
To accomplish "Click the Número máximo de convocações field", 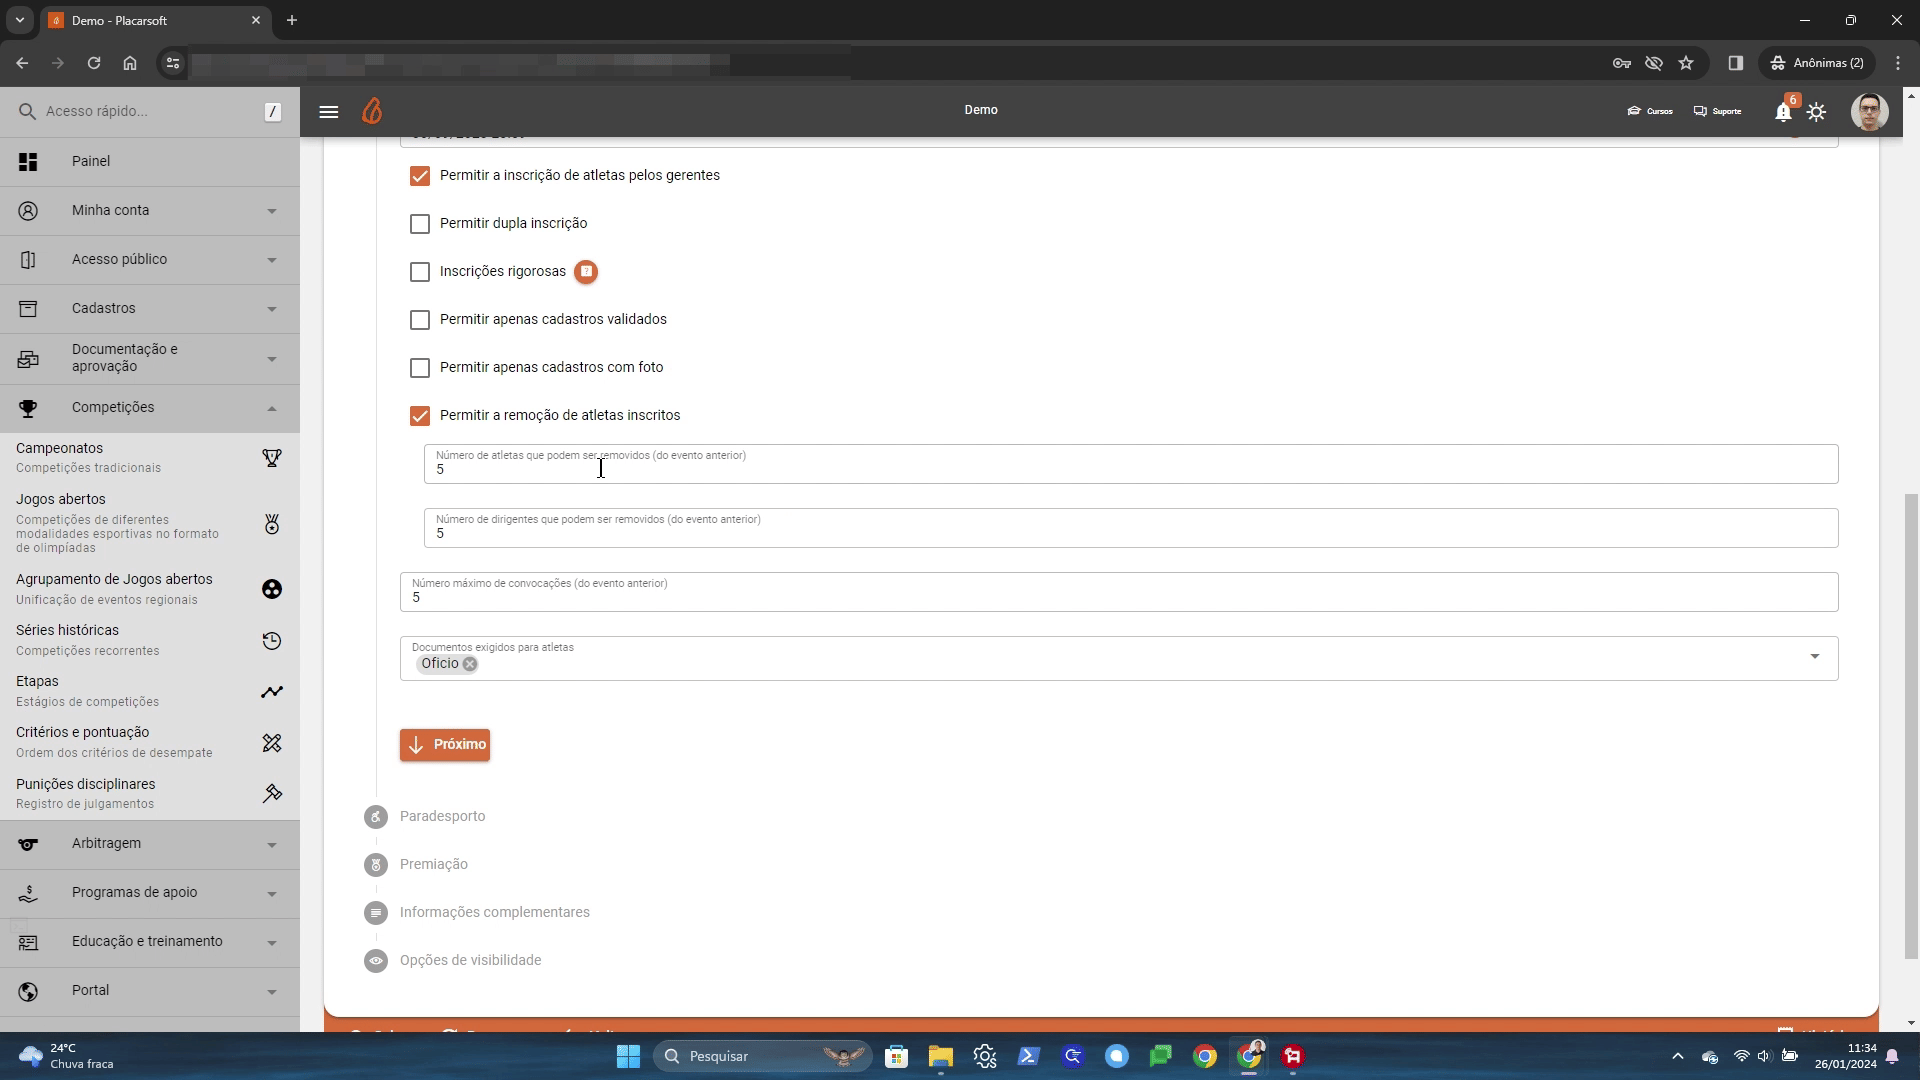I will point(1118,598).
